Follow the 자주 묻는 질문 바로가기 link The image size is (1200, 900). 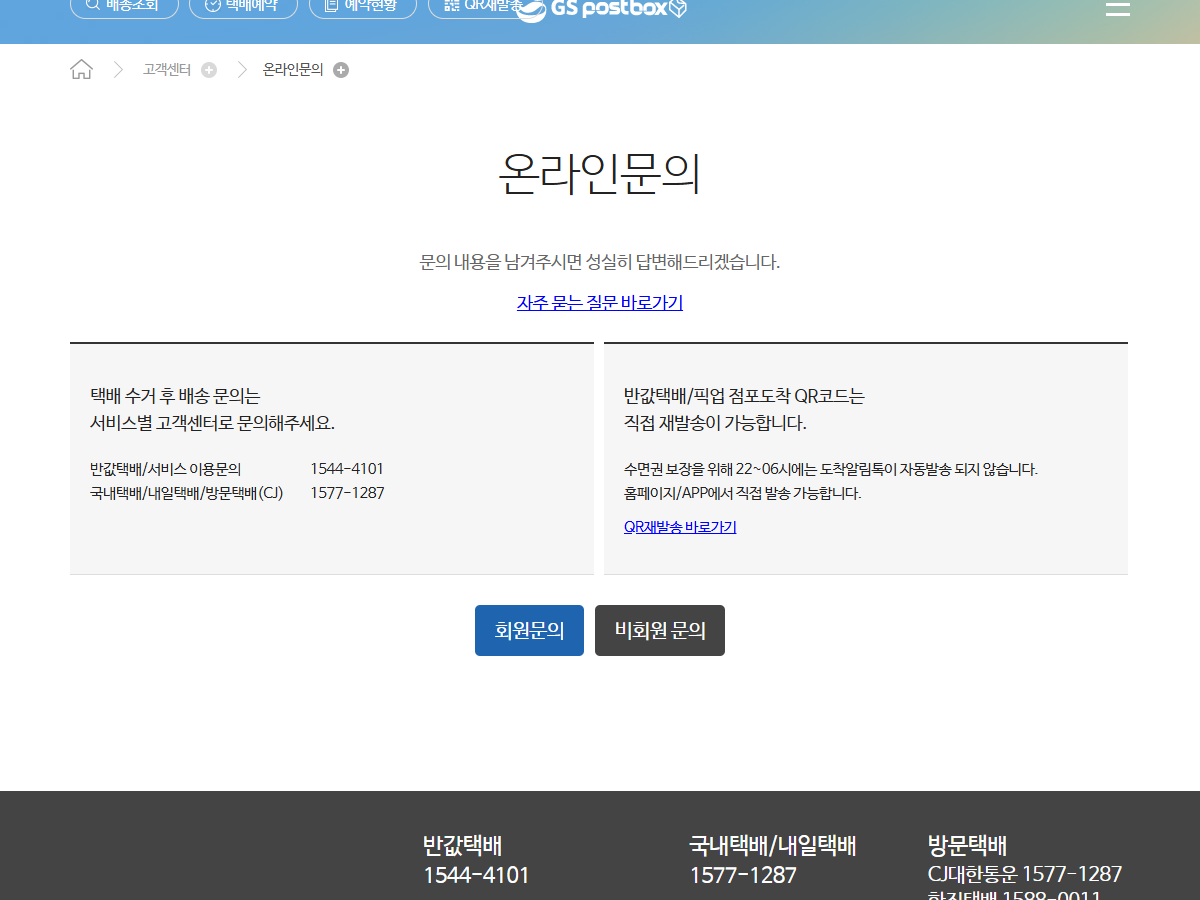(x=600, y=303)
